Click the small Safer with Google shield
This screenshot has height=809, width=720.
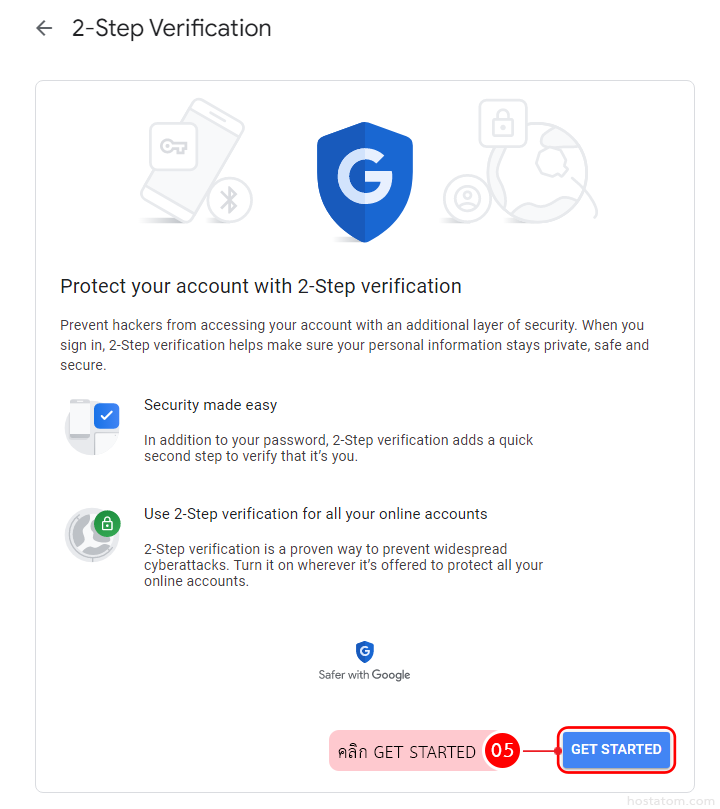click(365, 652)
